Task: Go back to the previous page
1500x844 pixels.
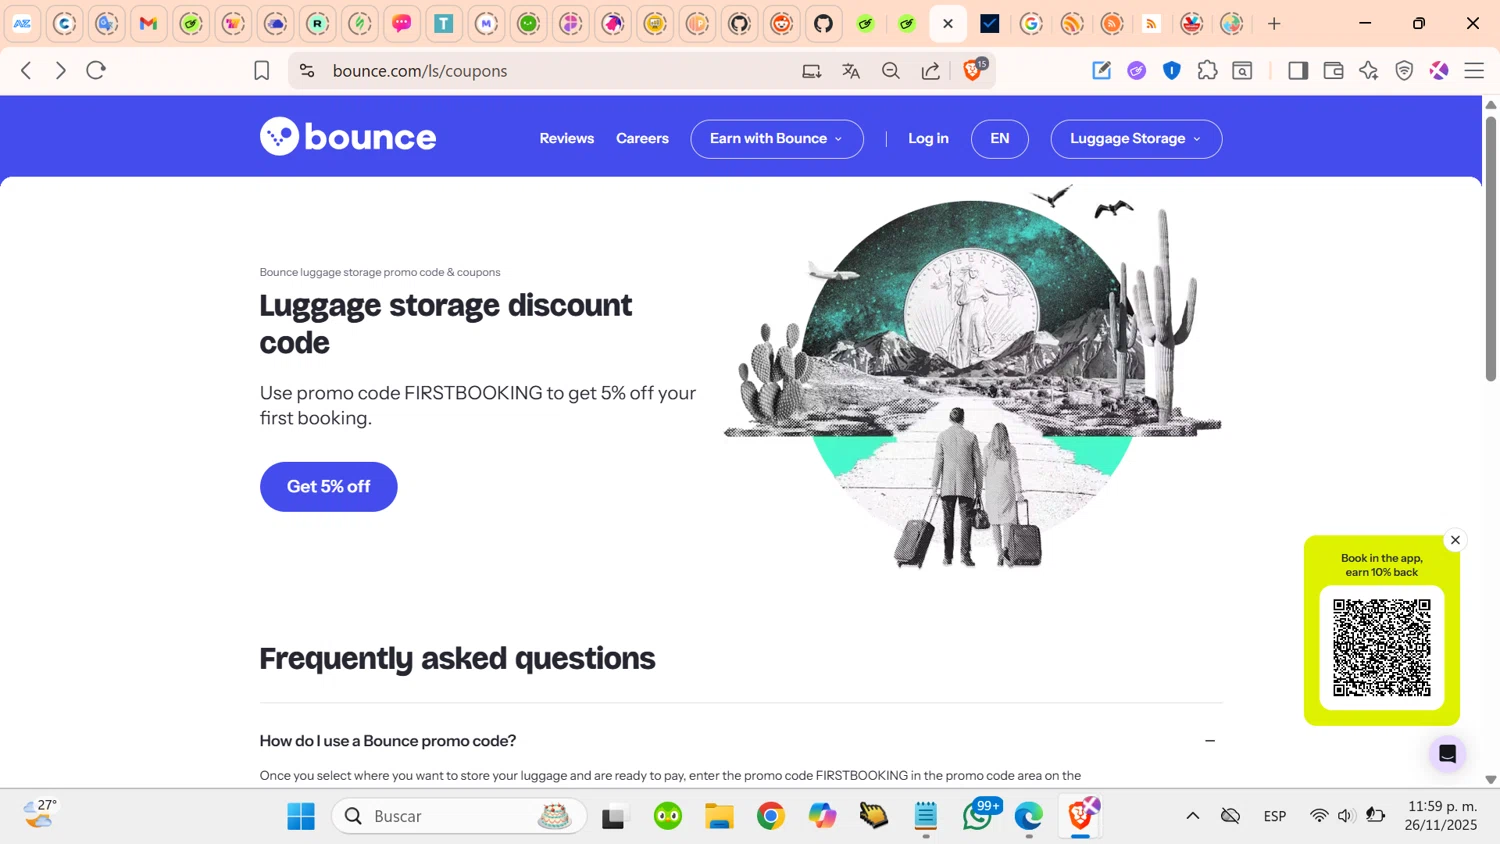Action: (27, 71)
